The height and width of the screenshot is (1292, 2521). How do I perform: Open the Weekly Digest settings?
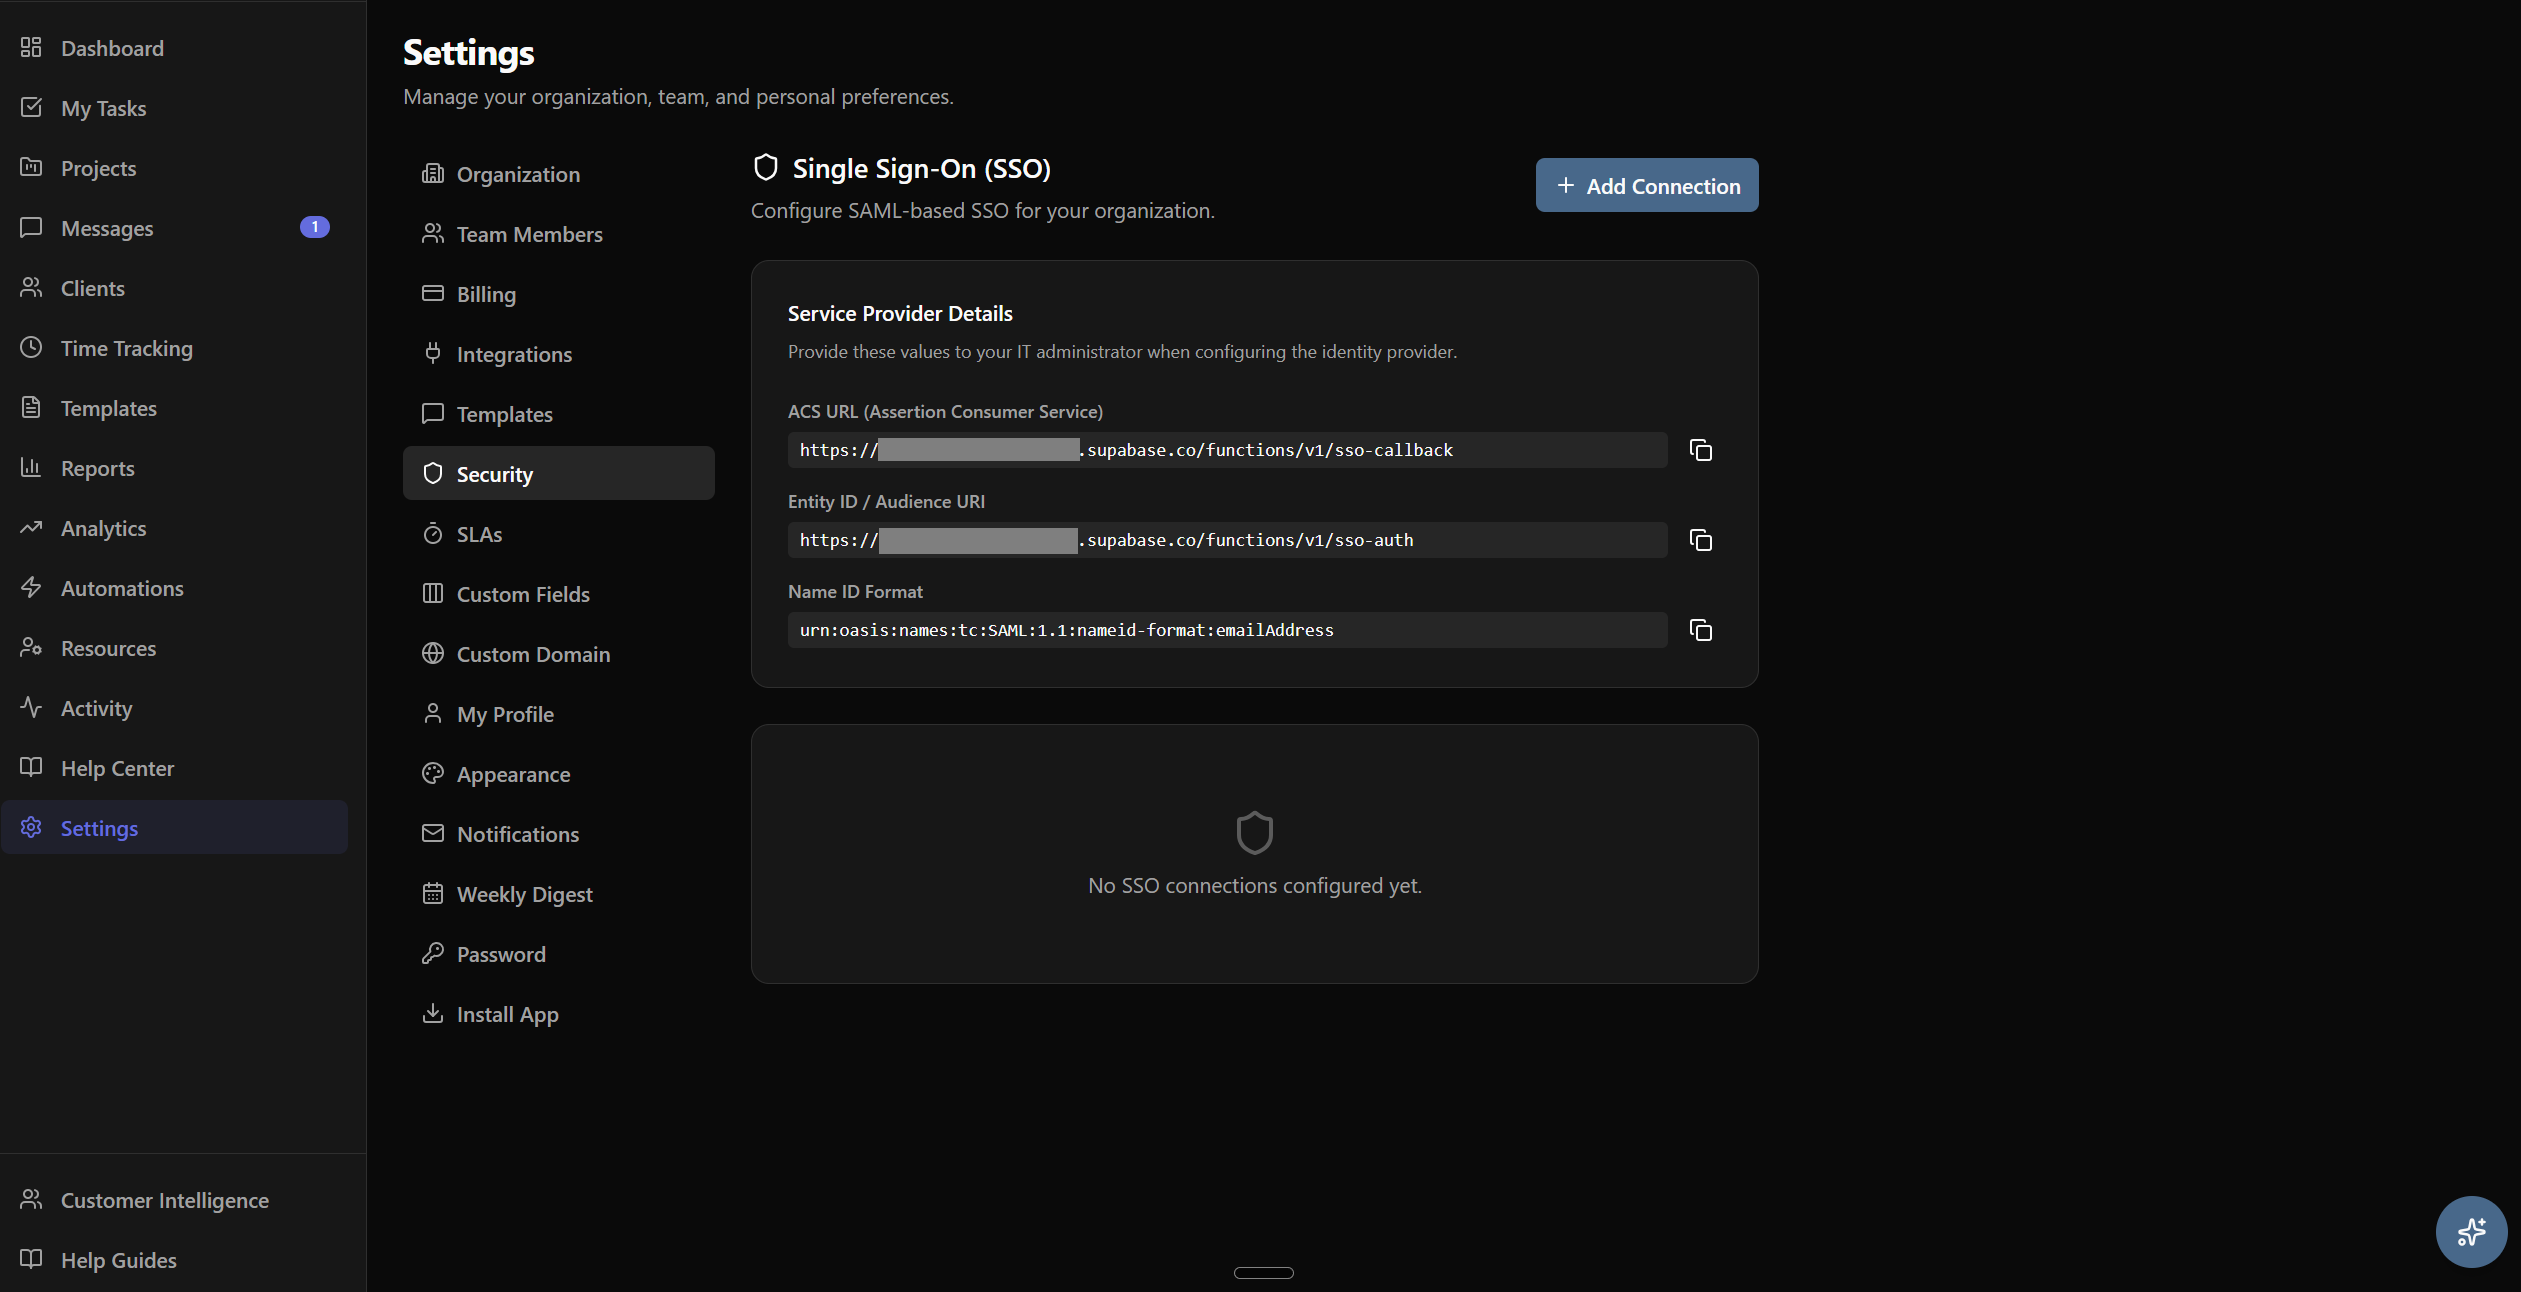point(524,894)
